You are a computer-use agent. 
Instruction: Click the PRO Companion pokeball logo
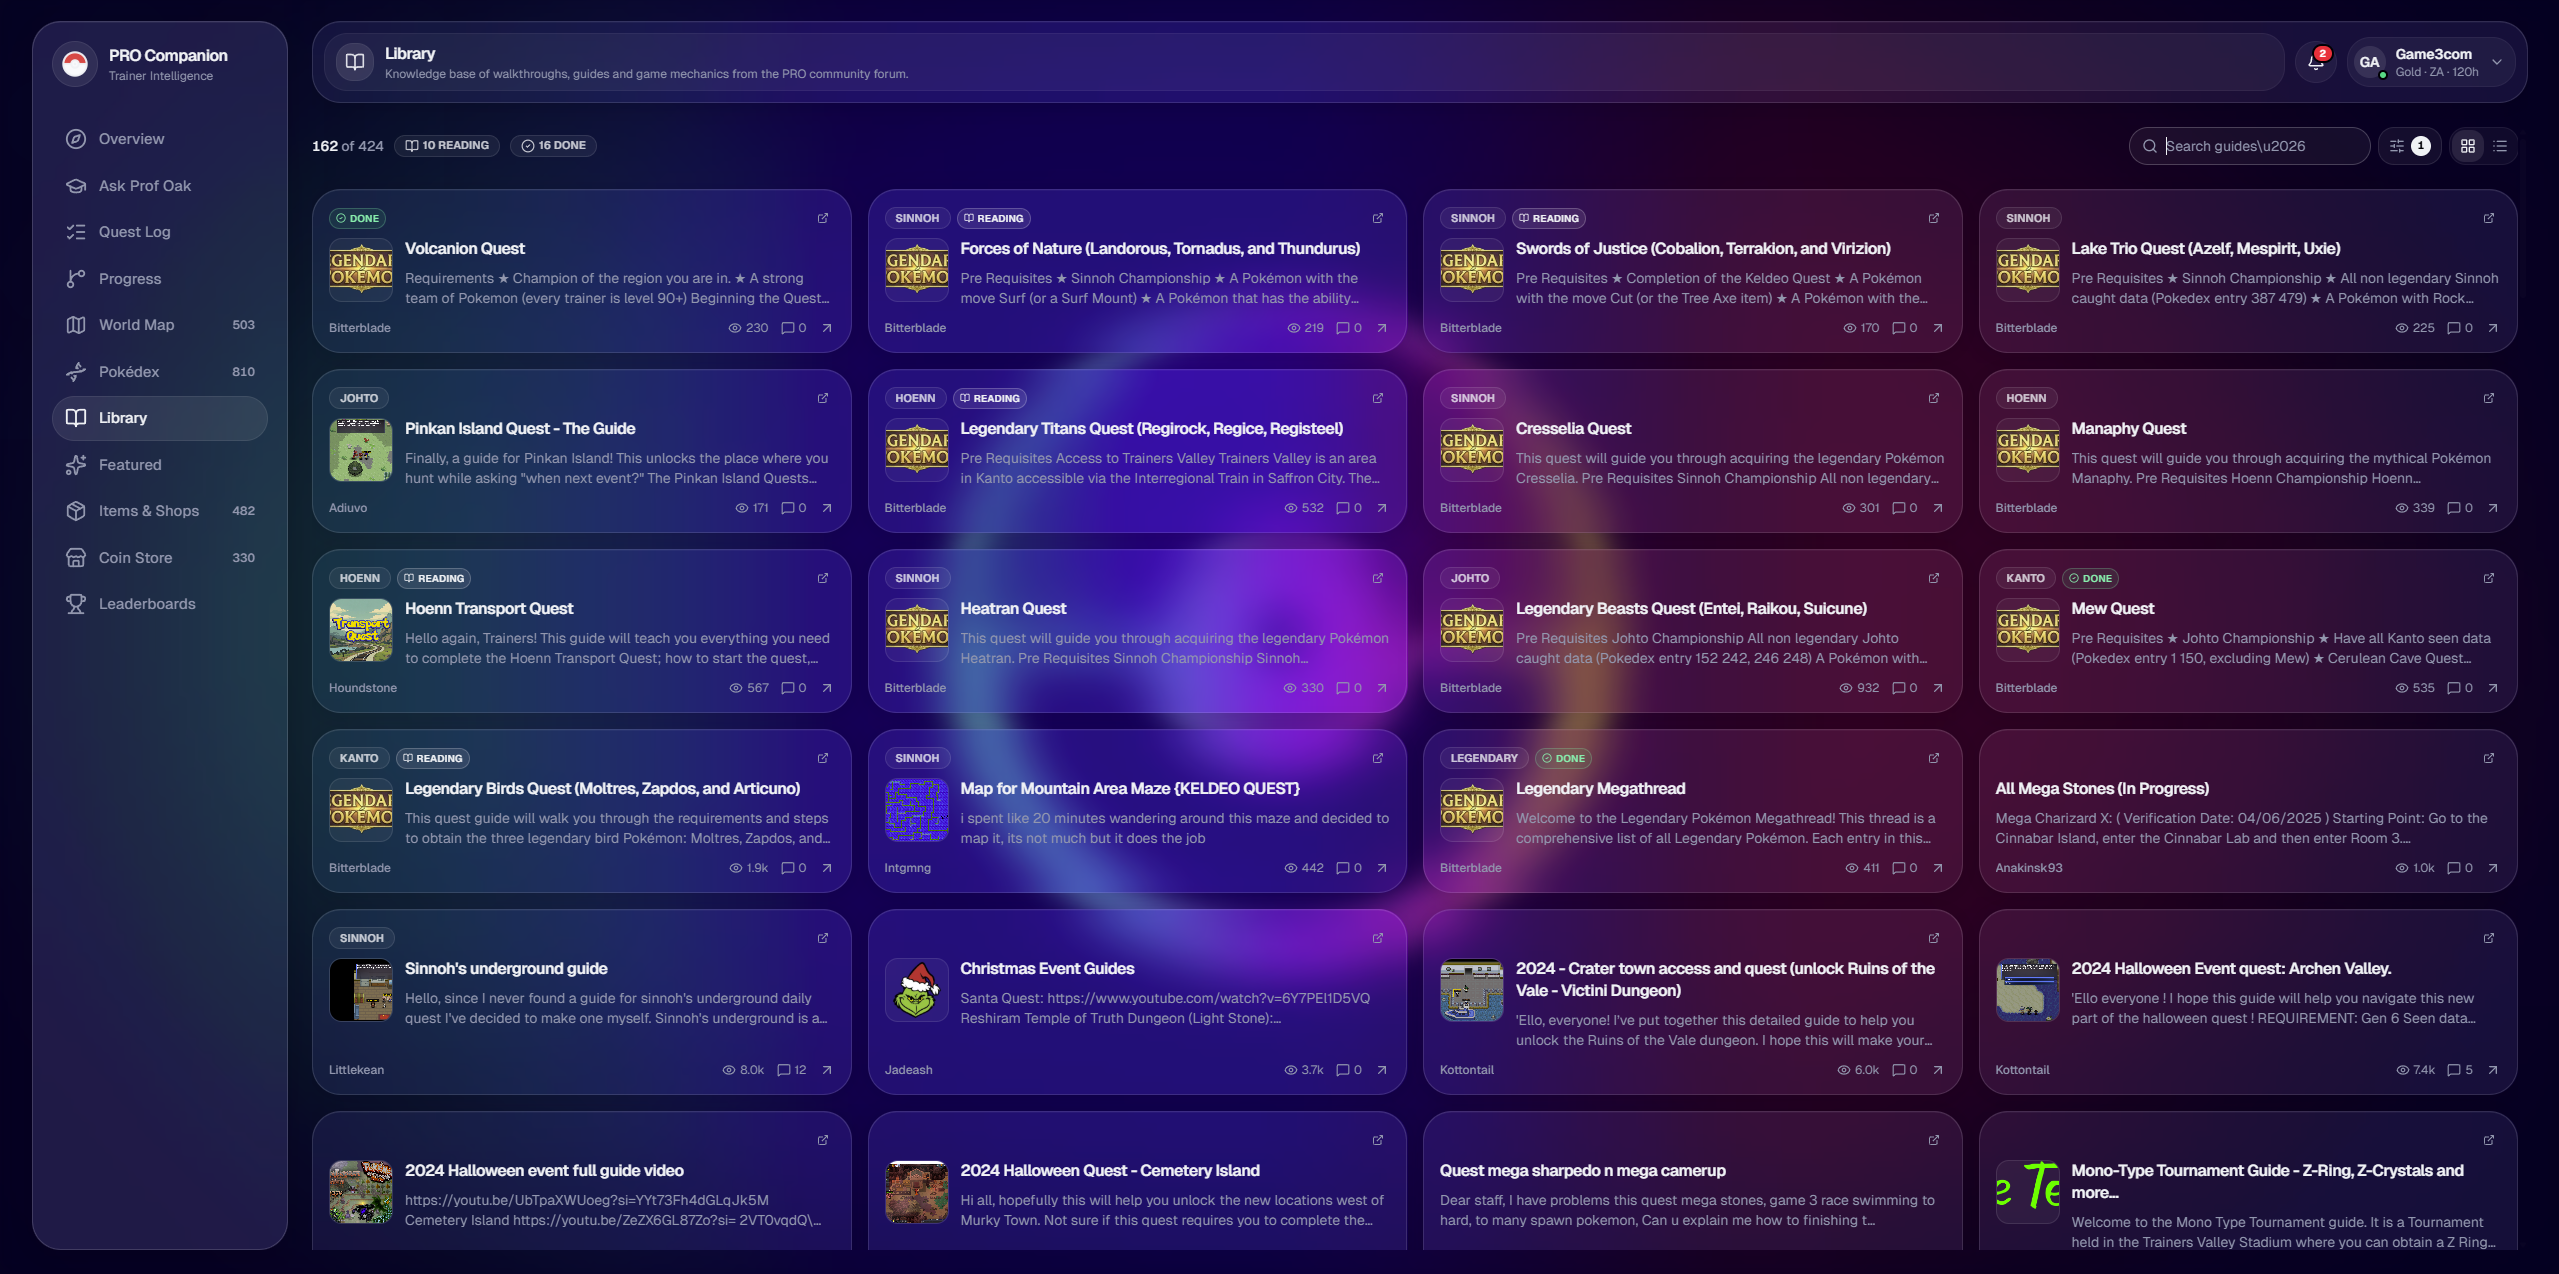click(75, 64)
